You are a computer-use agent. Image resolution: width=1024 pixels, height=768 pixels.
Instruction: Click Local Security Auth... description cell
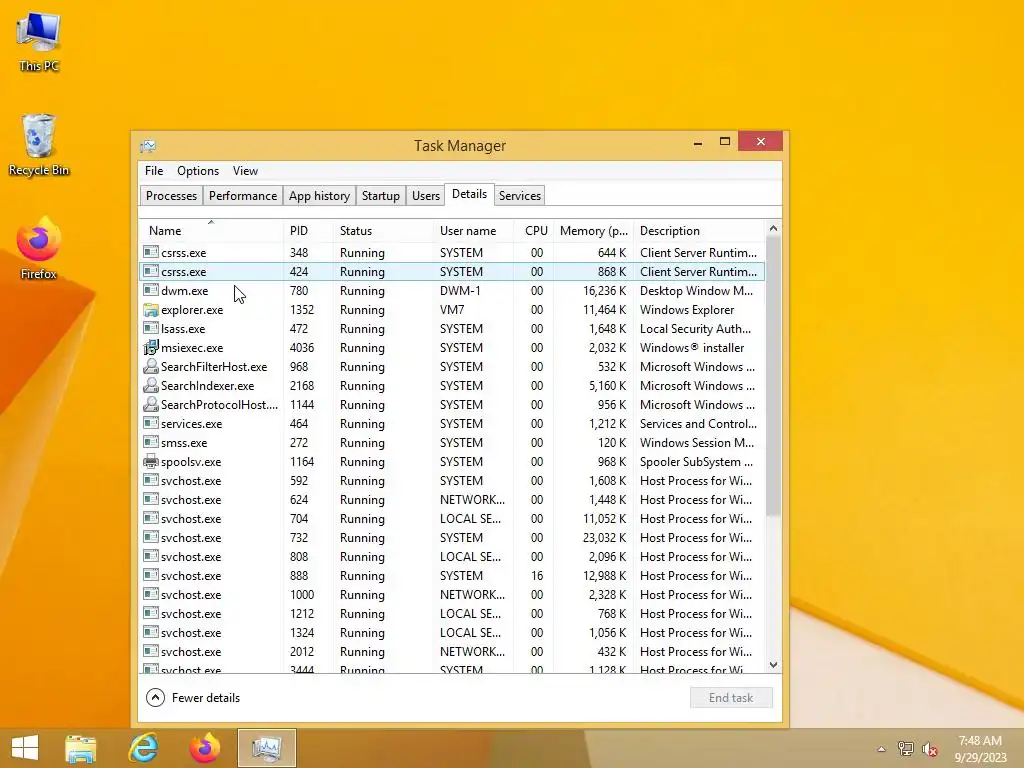click(696, 328)
